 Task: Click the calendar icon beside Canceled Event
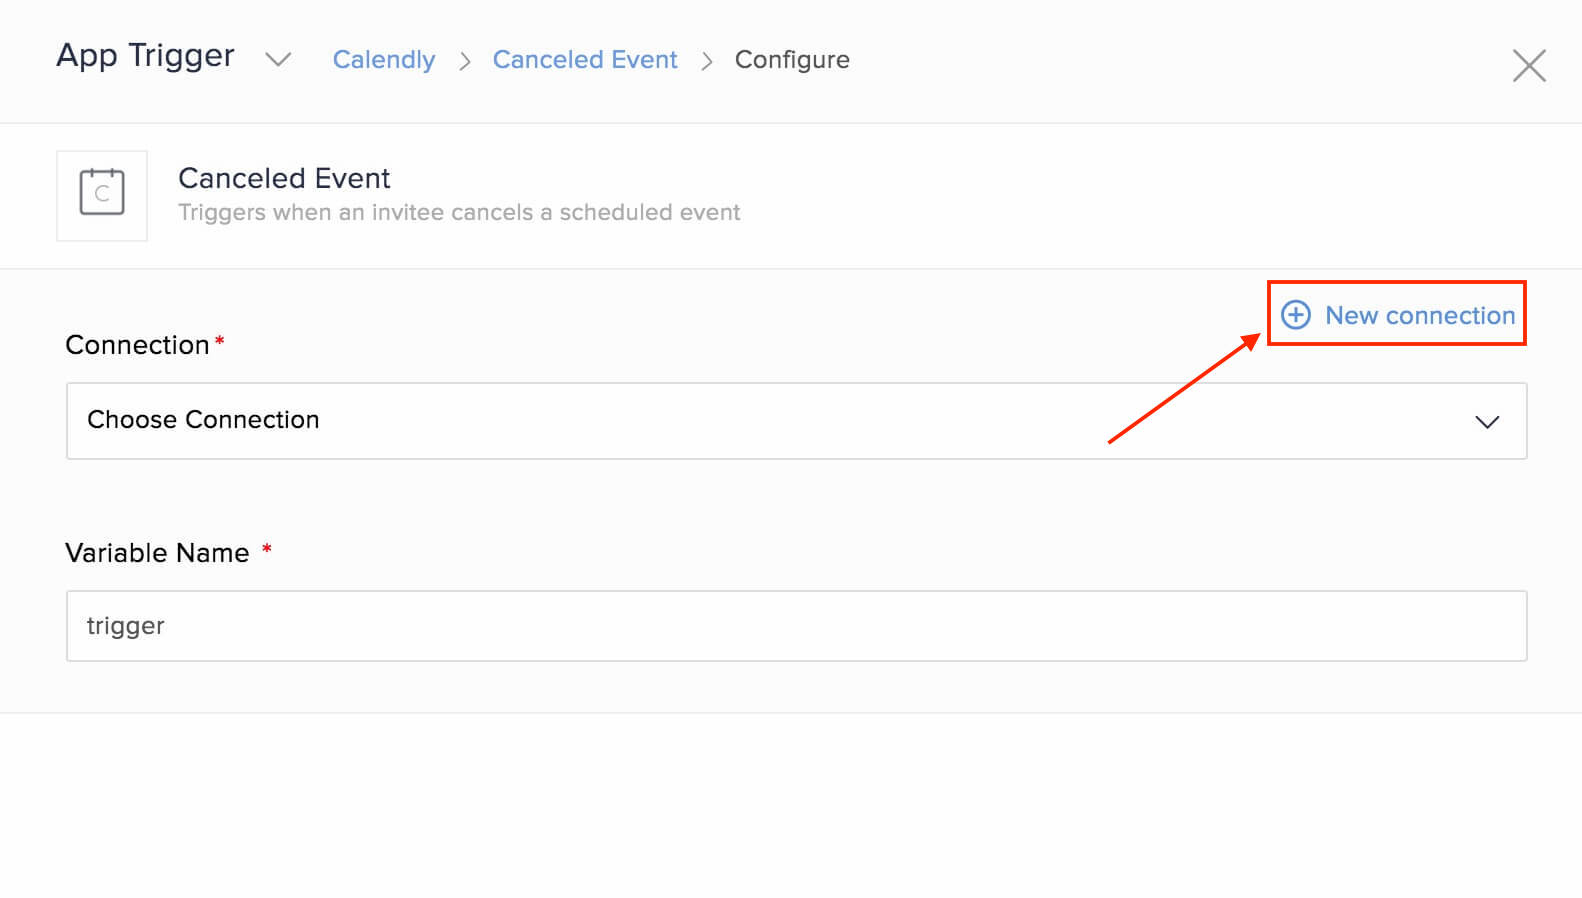pyautogui.click(x=102, y=195)
